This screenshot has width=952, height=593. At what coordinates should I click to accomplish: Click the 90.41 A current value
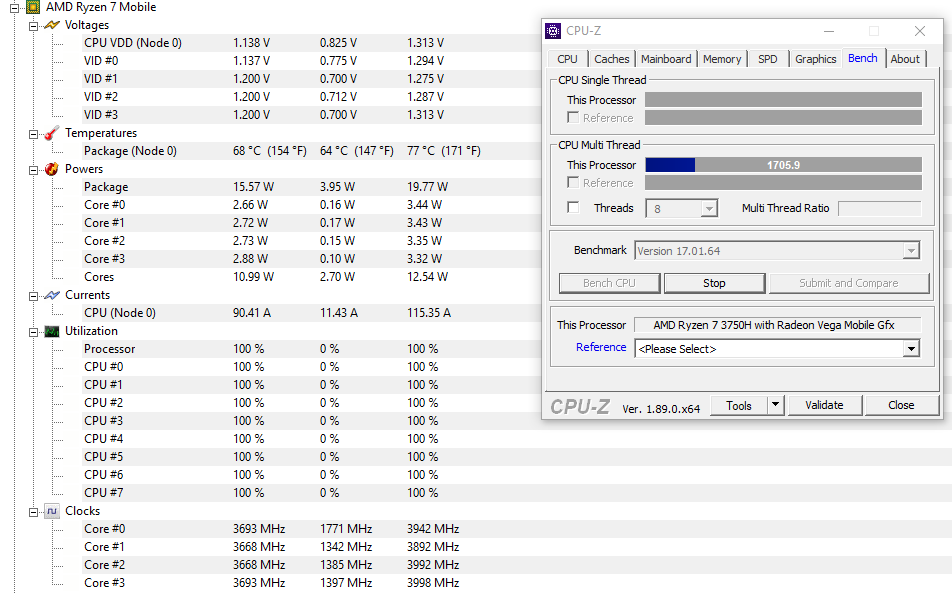pyautogui.click(x=252, y=313)
